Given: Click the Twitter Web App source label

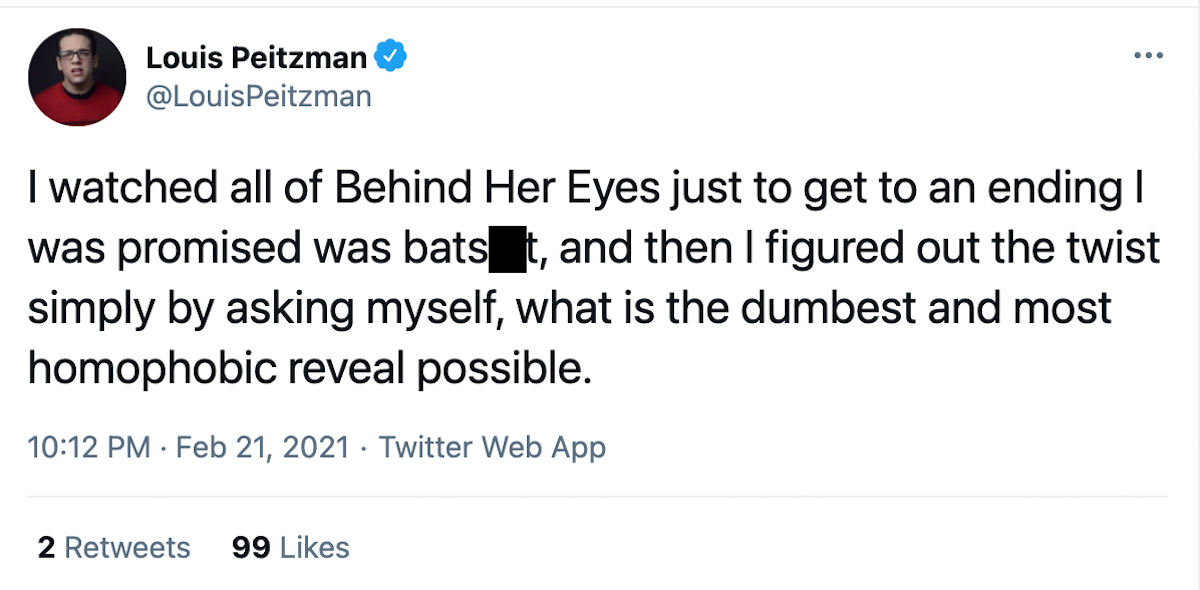Looking at the screenshot, I should (492, 446).
